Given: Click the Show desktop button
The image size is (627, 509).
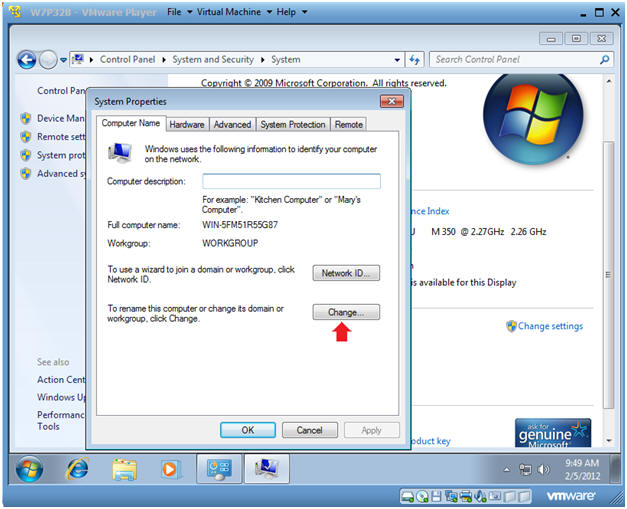Looking at the screenshot, I should 616,469.
